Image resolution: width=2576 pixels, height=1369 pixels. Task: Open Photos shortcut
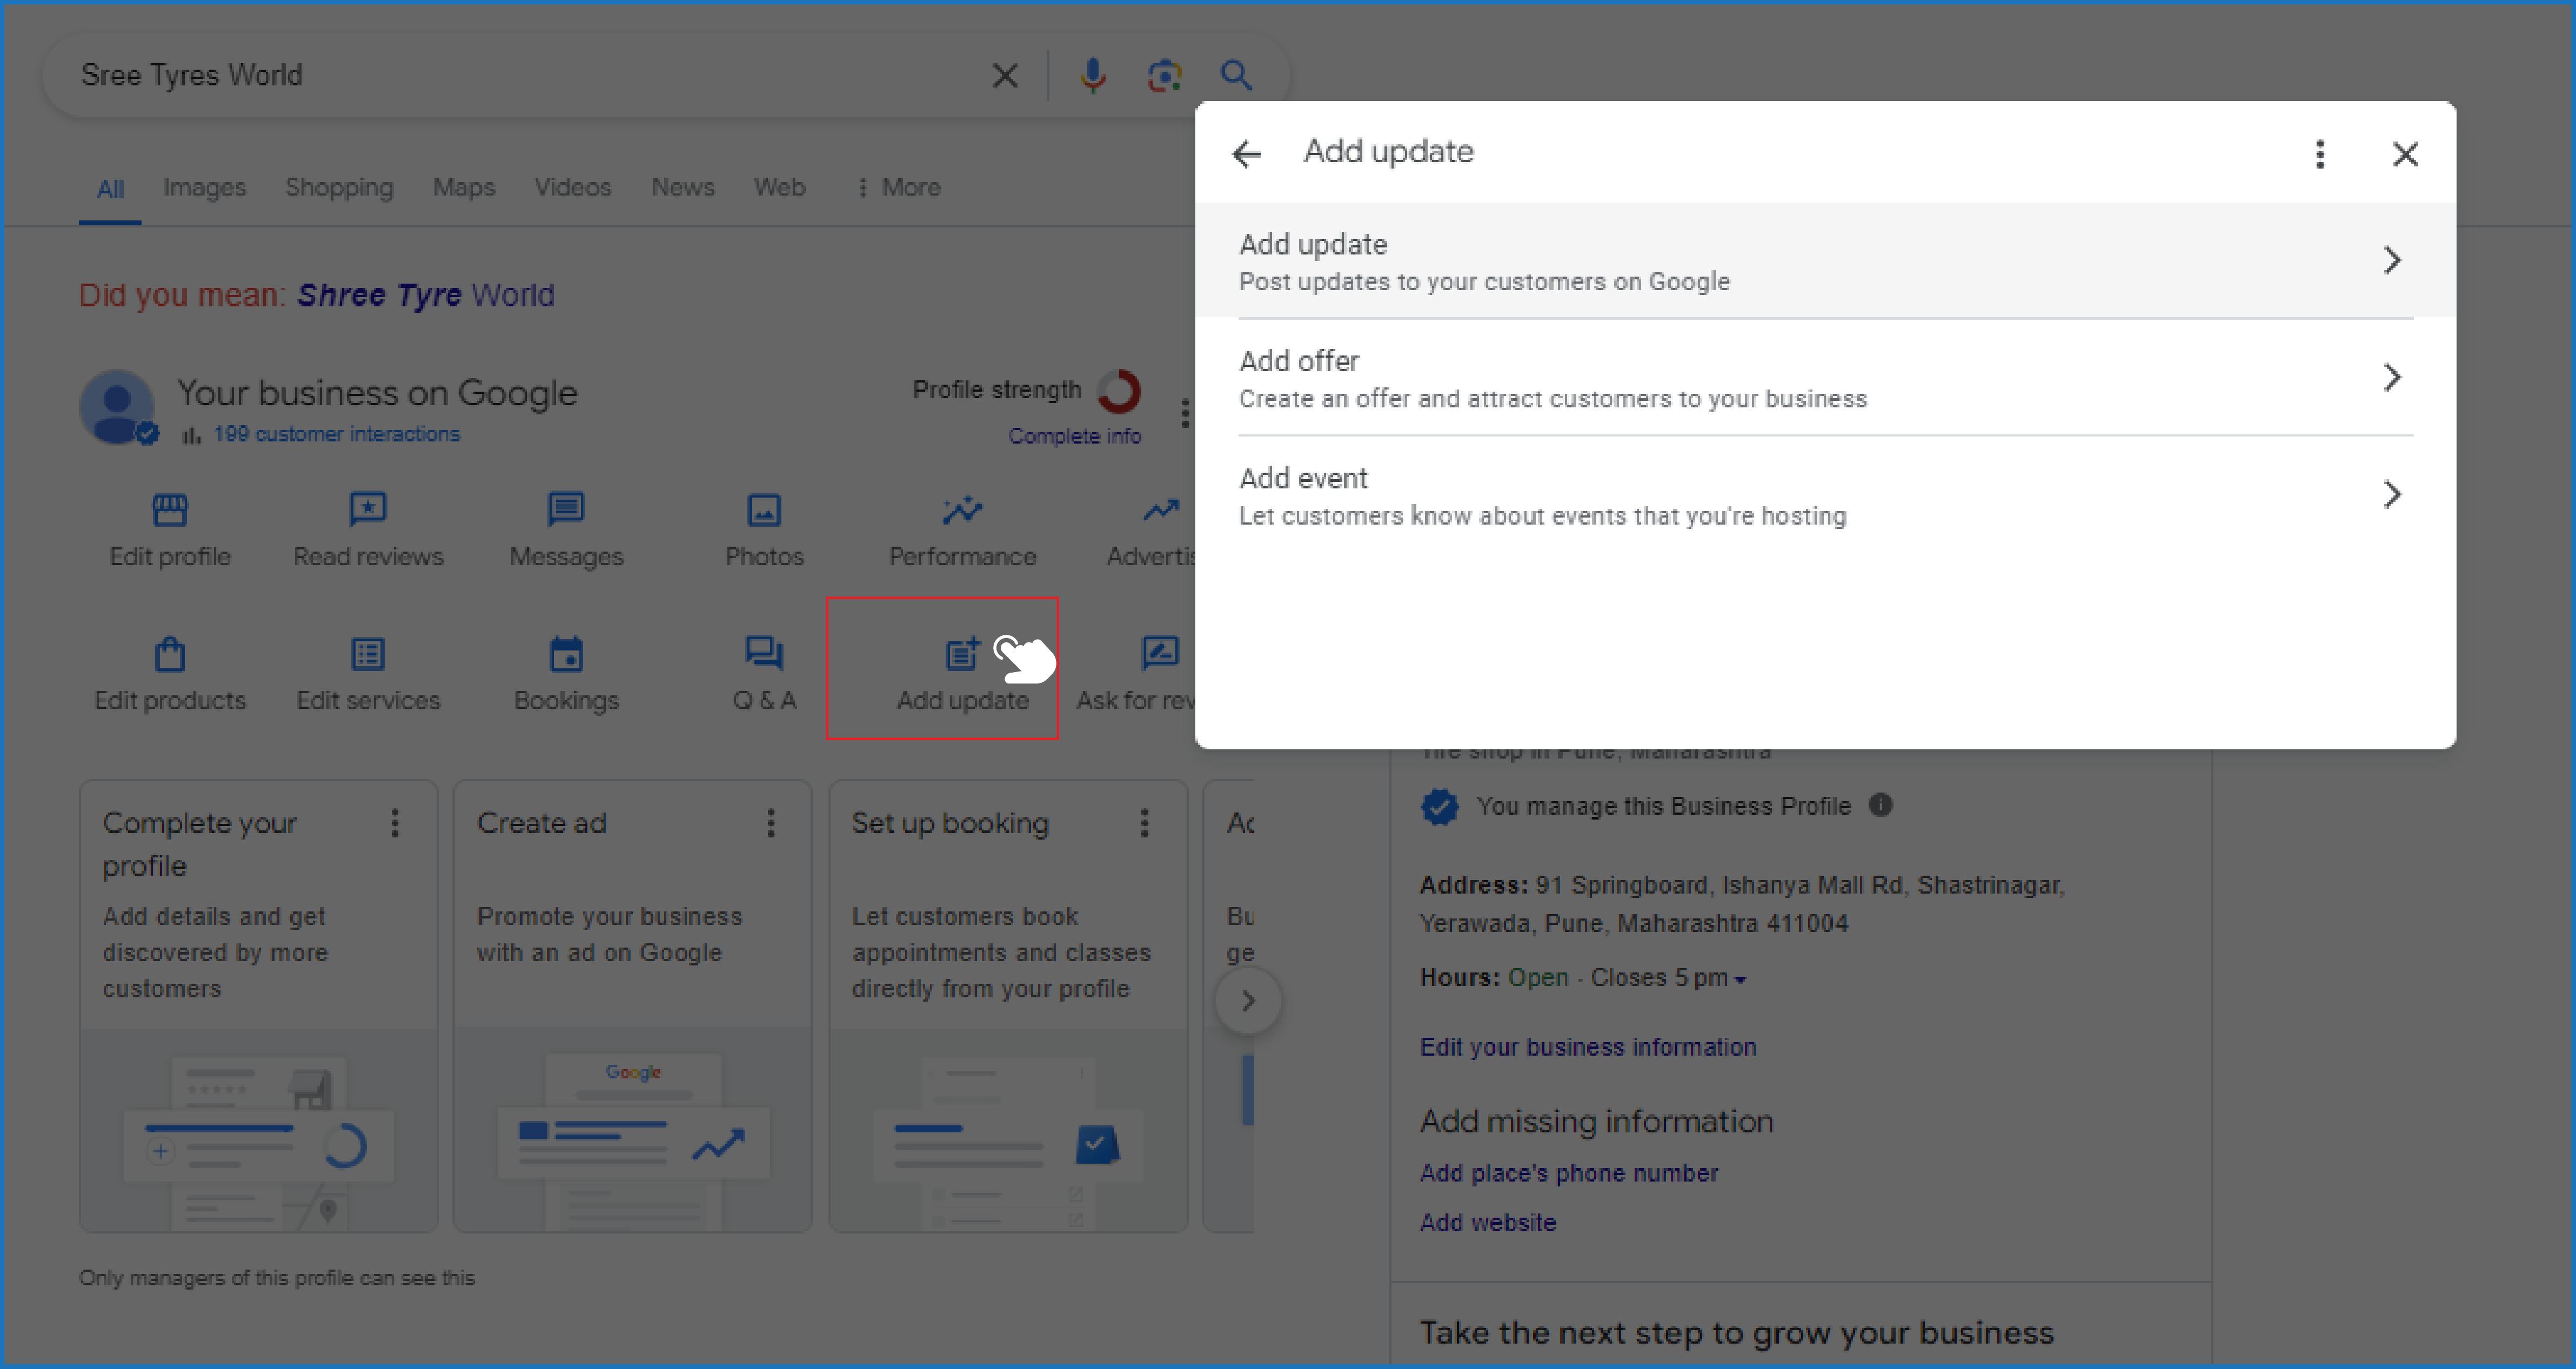pyautogui.click(x=764, y=531)
